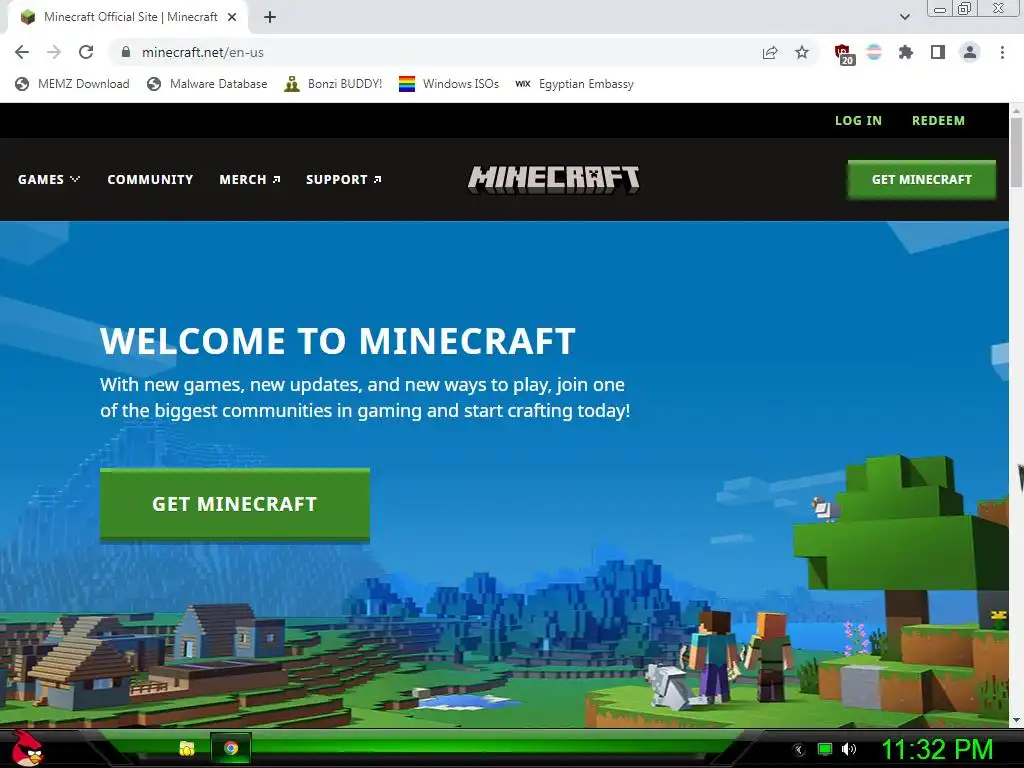Open the Egyptian Embassy bookmark
This screenshot has height=768, width=1024.
(574, 84)
